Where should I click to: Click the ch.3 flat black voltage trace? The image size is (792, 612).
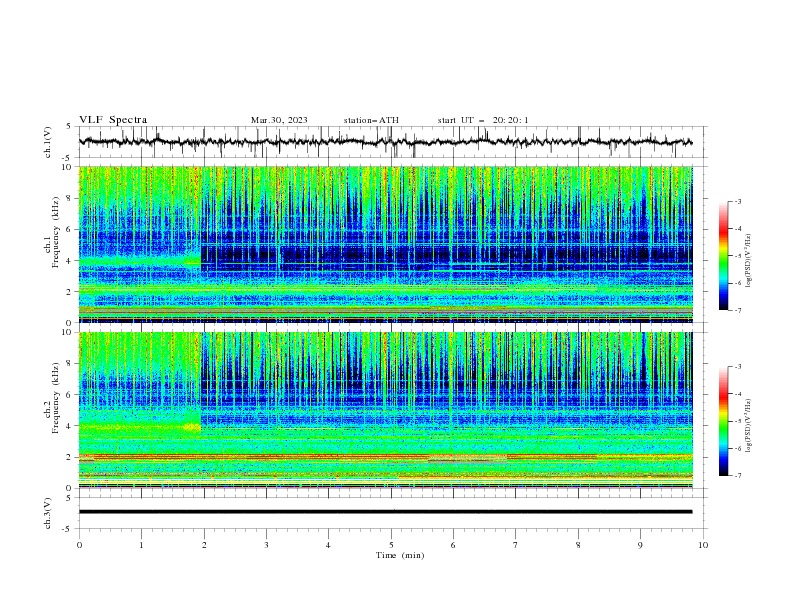tap(385, 512)
